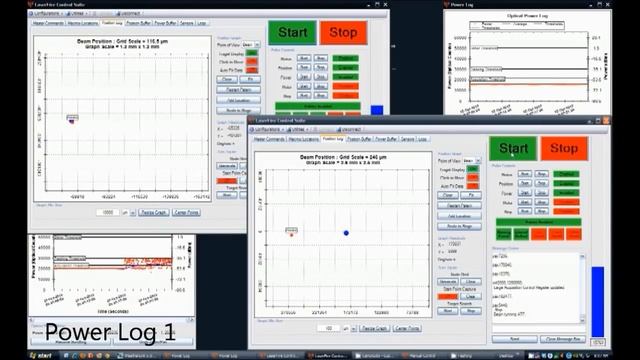Click LaserFire app icon in front title bar
The image size is (640, 360).
pyautogui.click(x=251, y=121)
